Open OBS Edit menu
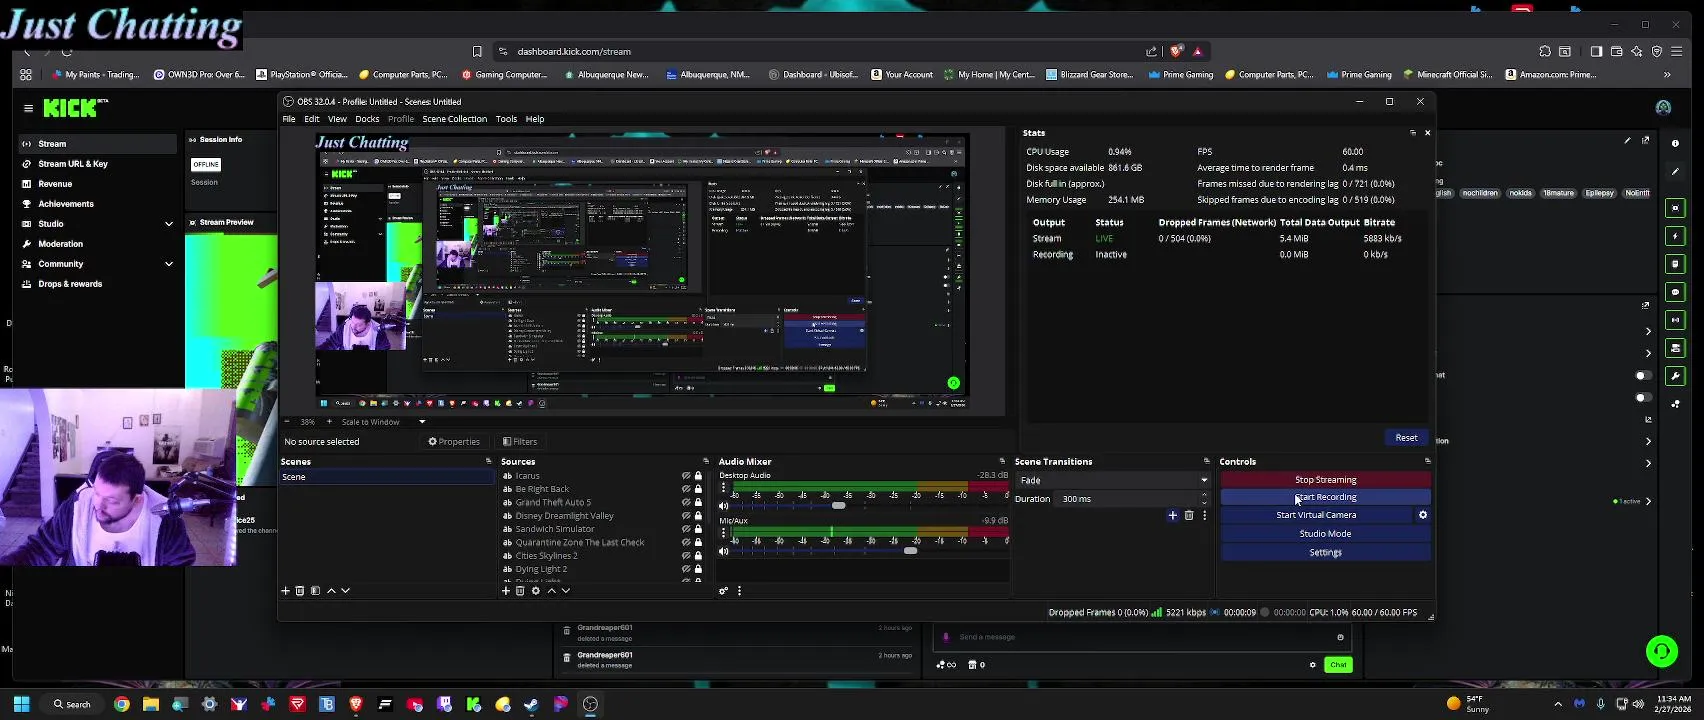Viewport: 1704px width, 720px height. pyautogui.click(x=312, y=119)
